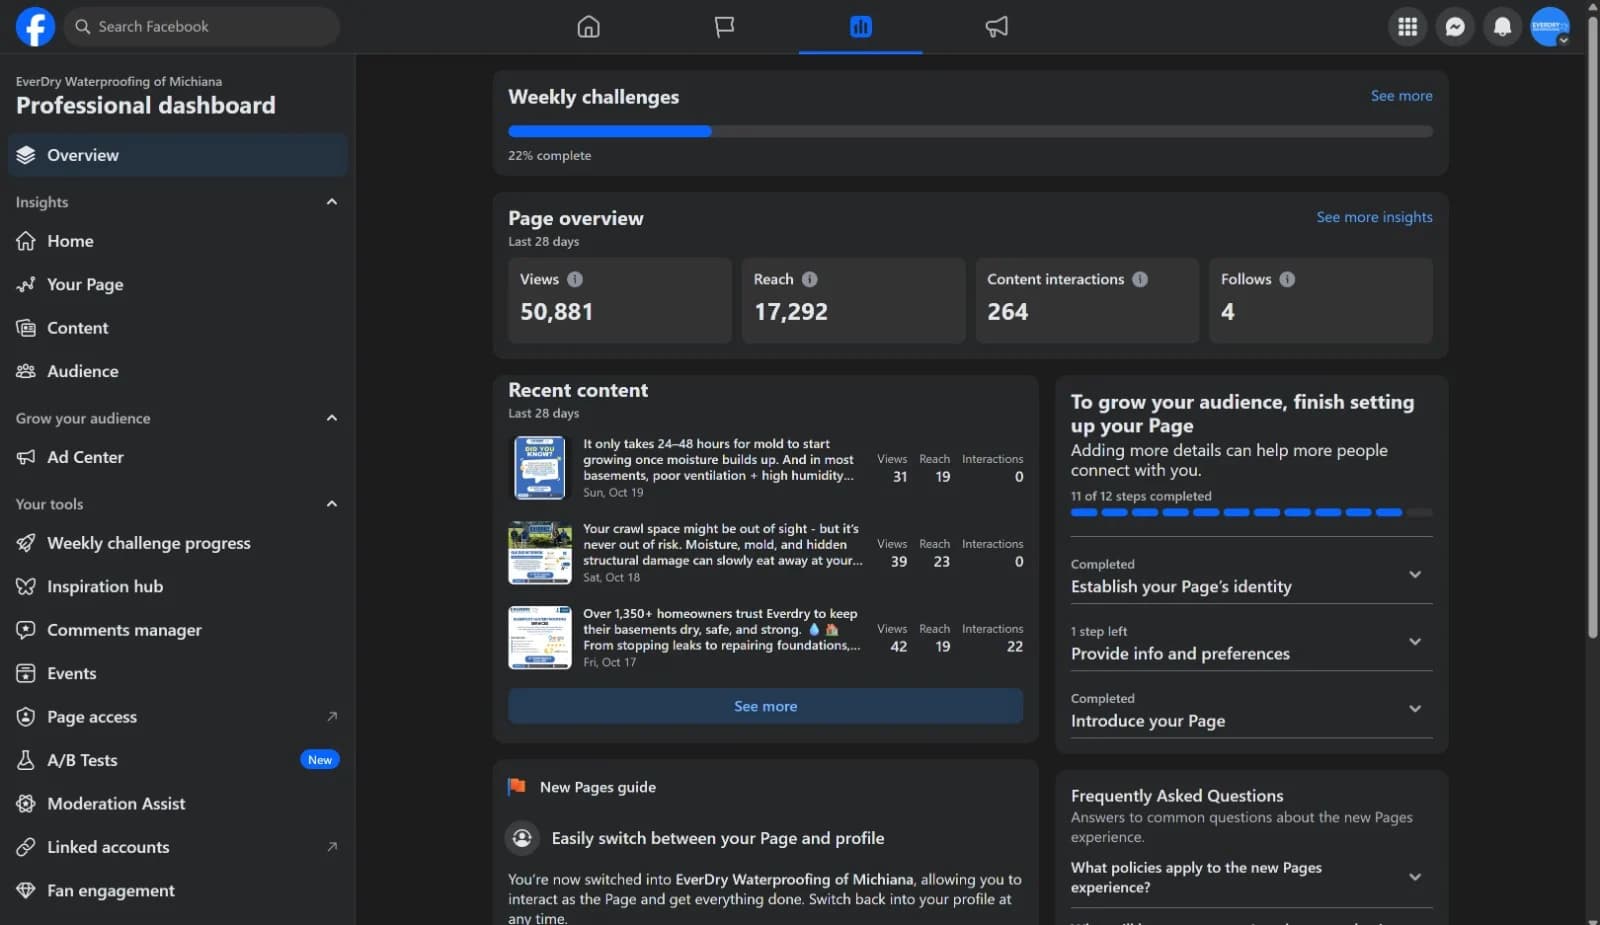Open the Pages flag icon in top navigation
The width and height of the screenshot is (1600, 925).
(x=725, y=27)
